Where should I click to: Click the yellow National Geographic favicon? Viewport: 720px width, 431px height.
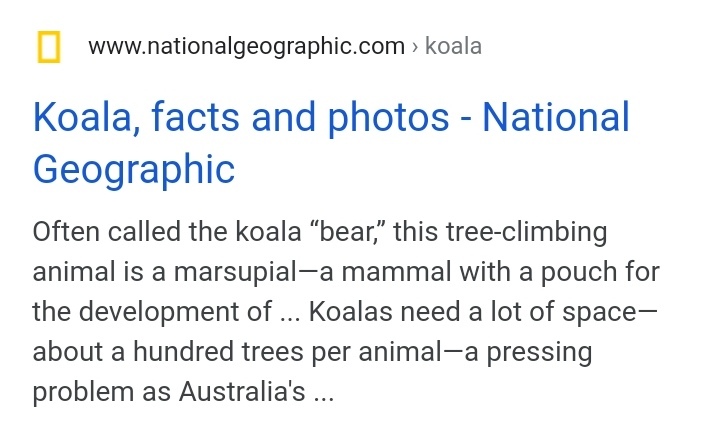click(49, 46)
